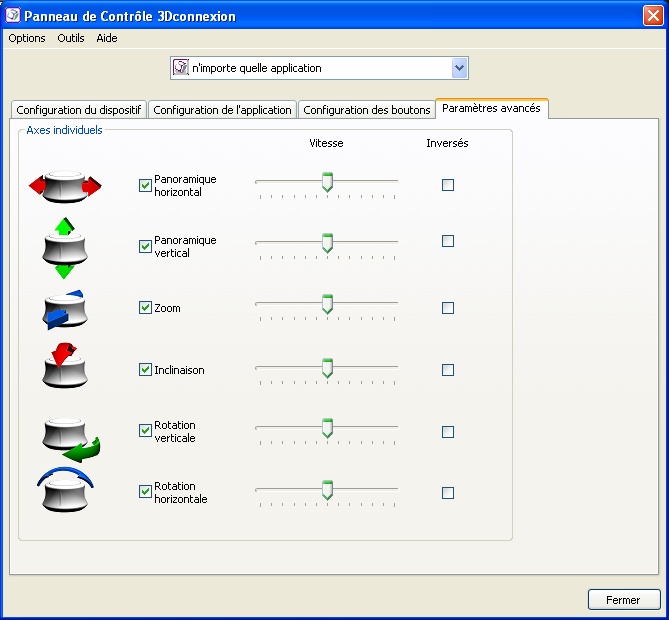Toggle the Rotation verticale checkbox
This screenshot has height=620, width=669.
[145, 431]
